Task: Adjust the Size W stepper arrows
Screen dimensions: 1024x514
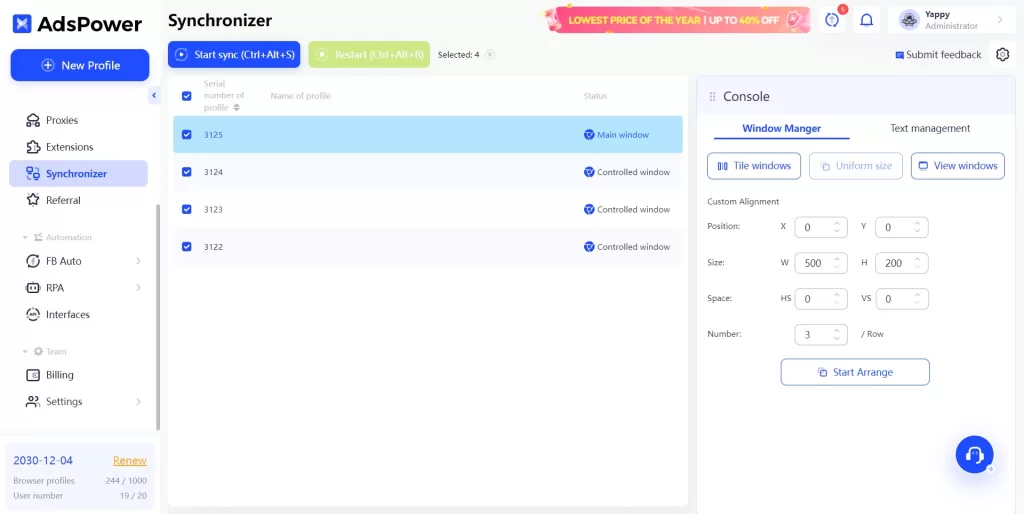Action: [837, 263]
